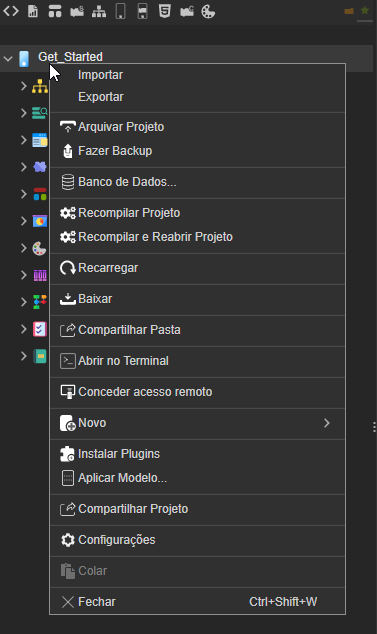377x634 pixels.
Task: Click the code brackets icon in top toolbar
Action: tap(11, 11)
